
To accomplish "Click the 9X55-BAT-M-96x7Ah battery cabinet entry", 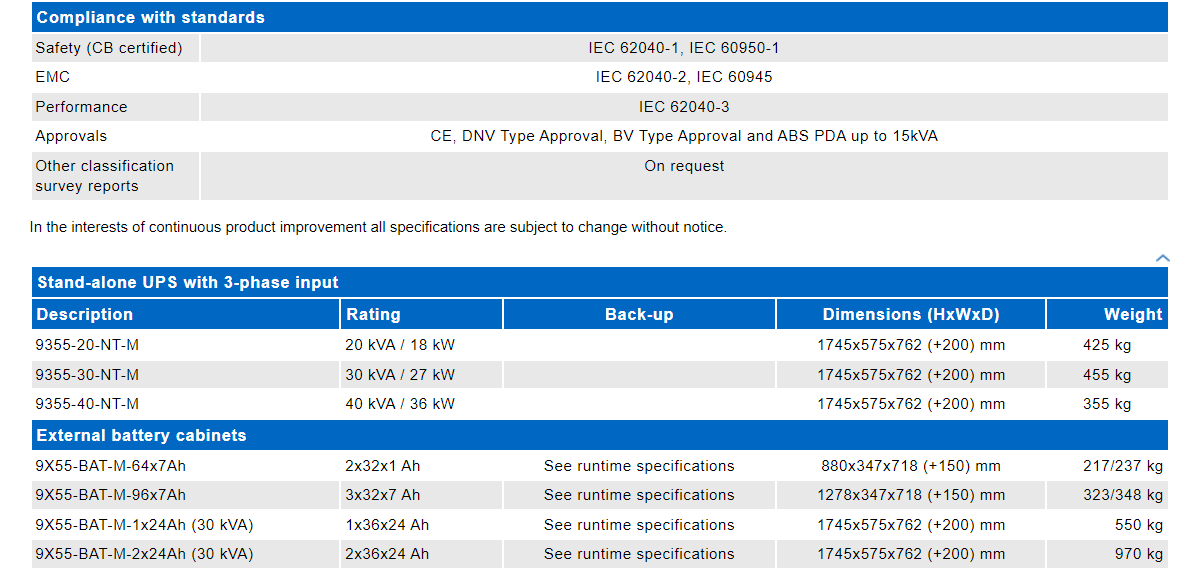I will 110,495.
